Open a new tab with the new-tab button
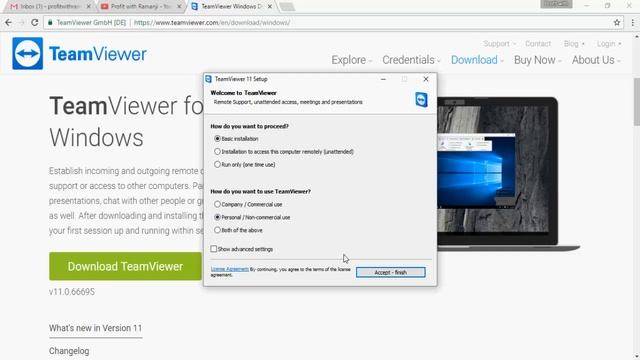Screen dimensions: 640x360 tap(287, 7)
